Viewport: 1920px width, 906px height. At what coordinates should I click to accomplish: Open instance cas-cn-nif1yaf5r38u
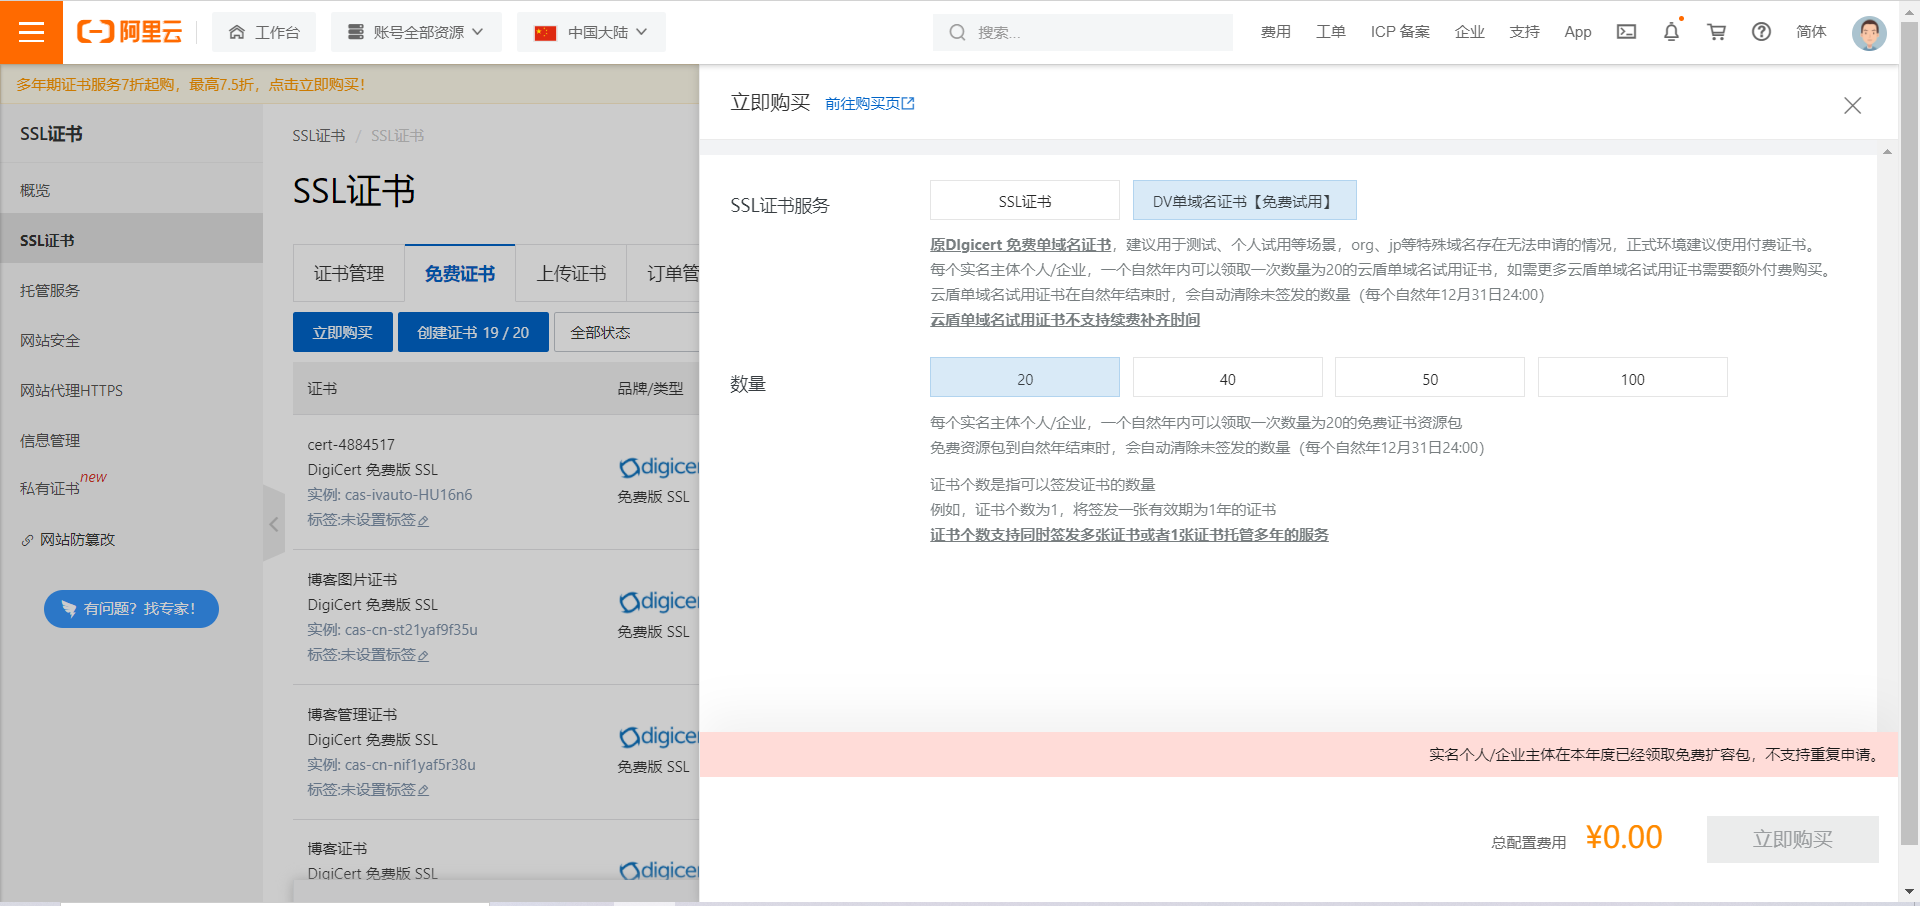point(410,764)
